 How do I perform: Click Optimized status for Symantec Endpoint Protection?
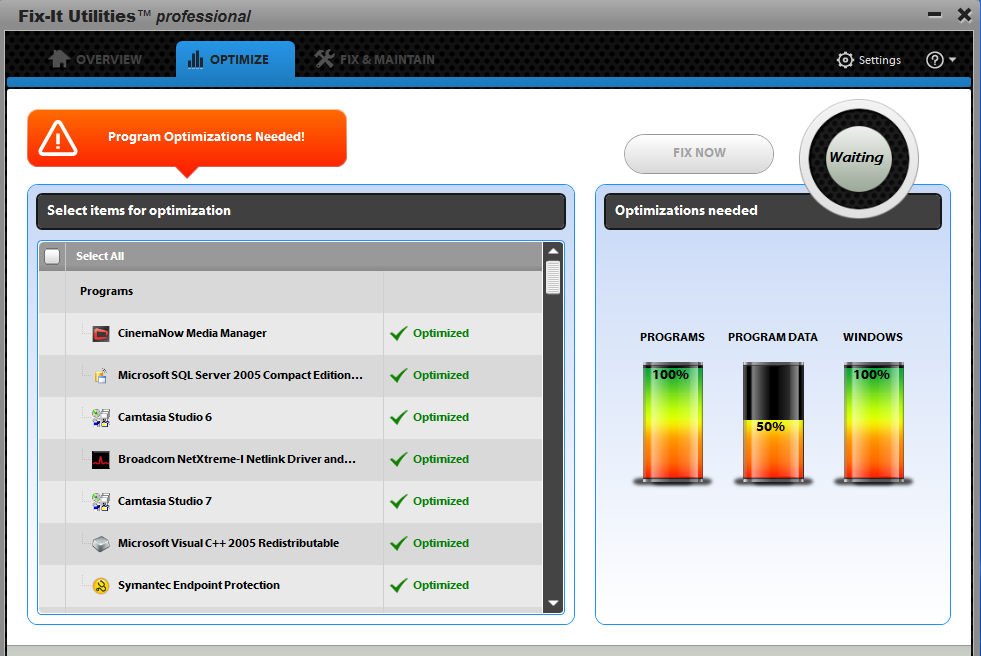(440, 585)
